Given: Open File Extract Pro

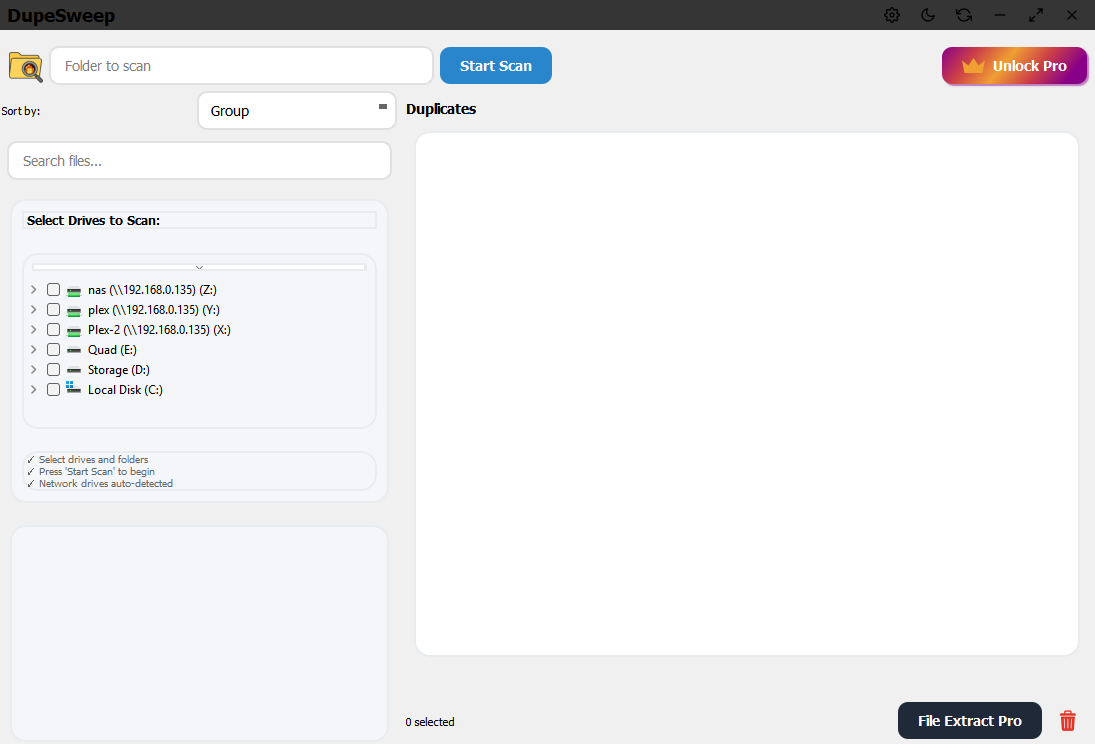Looking at the screenshot, I should (x=970, y=720).
